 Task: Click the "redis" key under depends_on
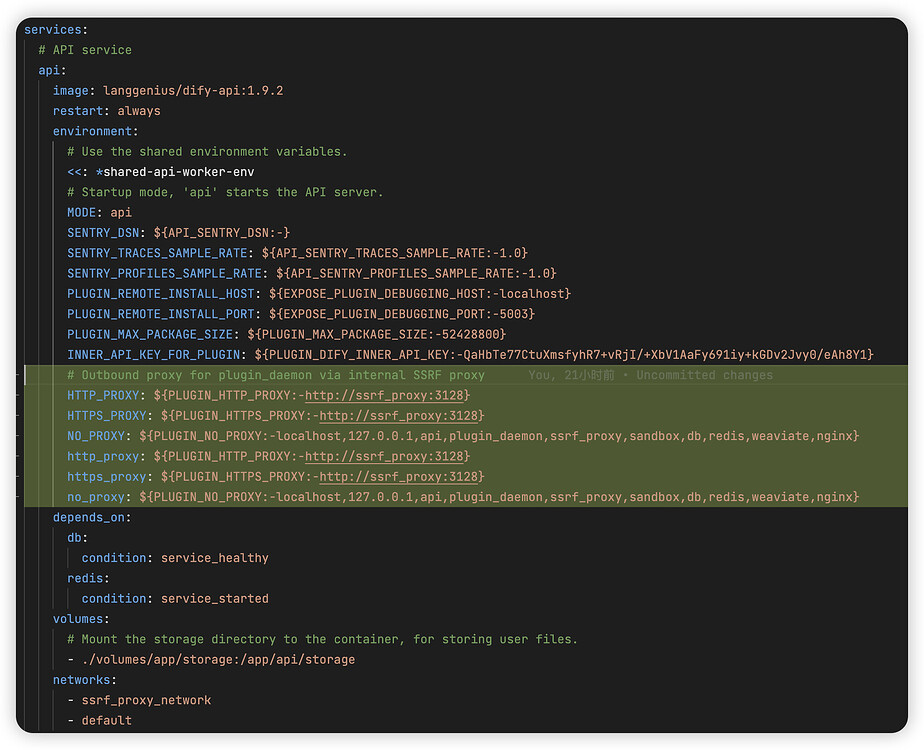(x=85, y=579)
